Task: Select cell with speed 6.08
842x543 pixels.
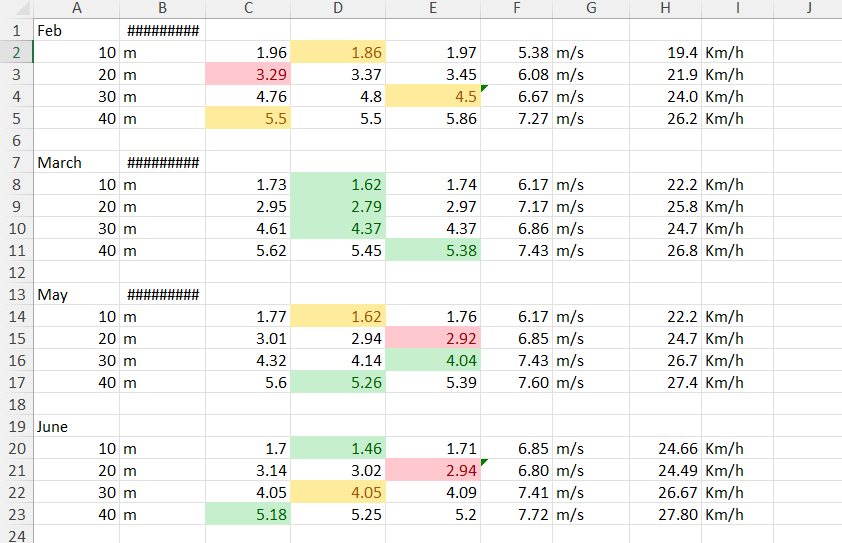Action: tap(517, 74)
